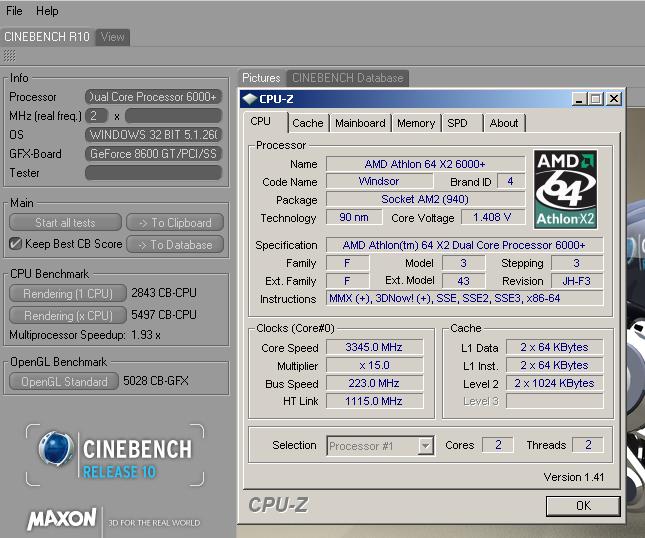Select the Technology value 90 nm

(x=354, y=217)
